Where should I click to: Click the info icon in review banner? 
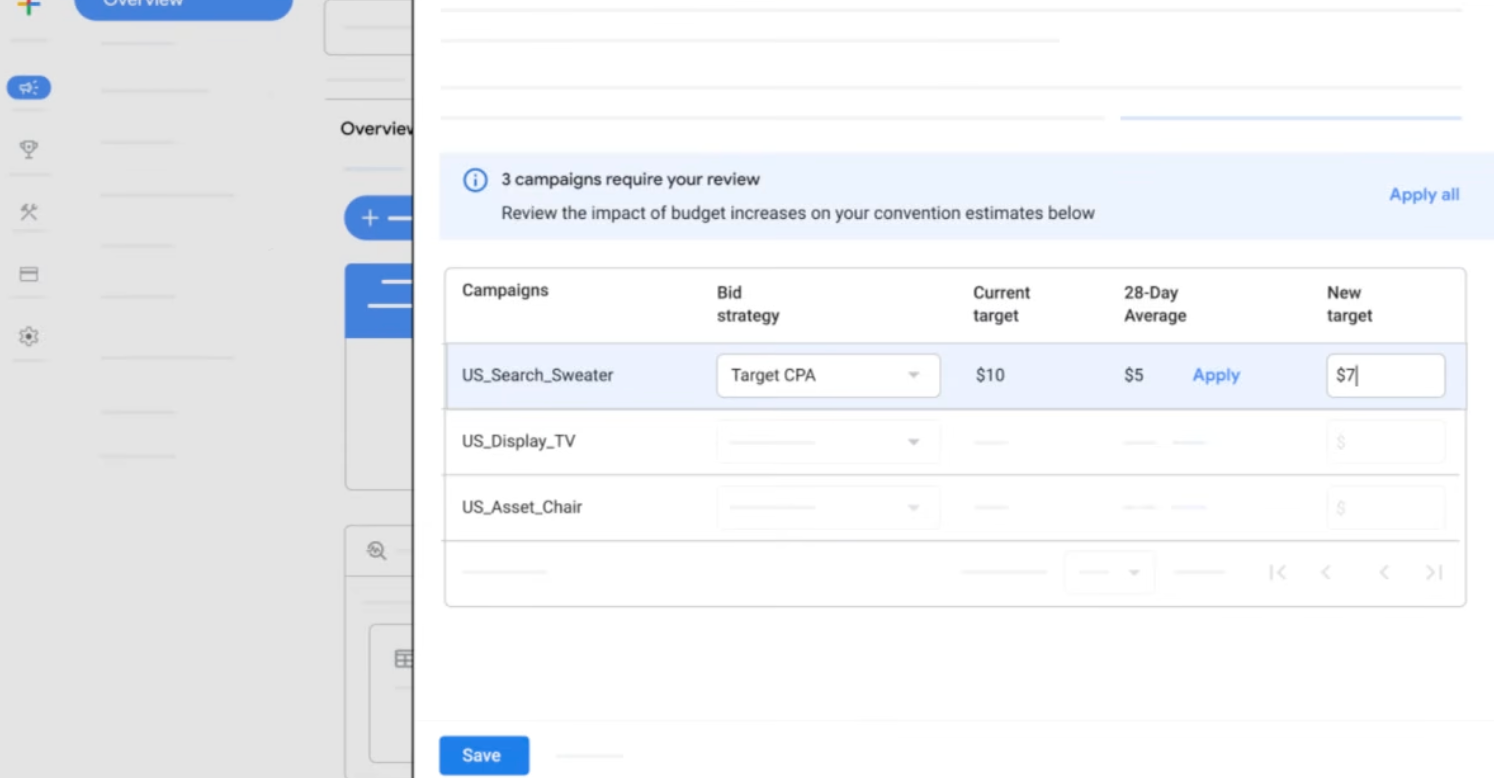click(x=475, y=180)
